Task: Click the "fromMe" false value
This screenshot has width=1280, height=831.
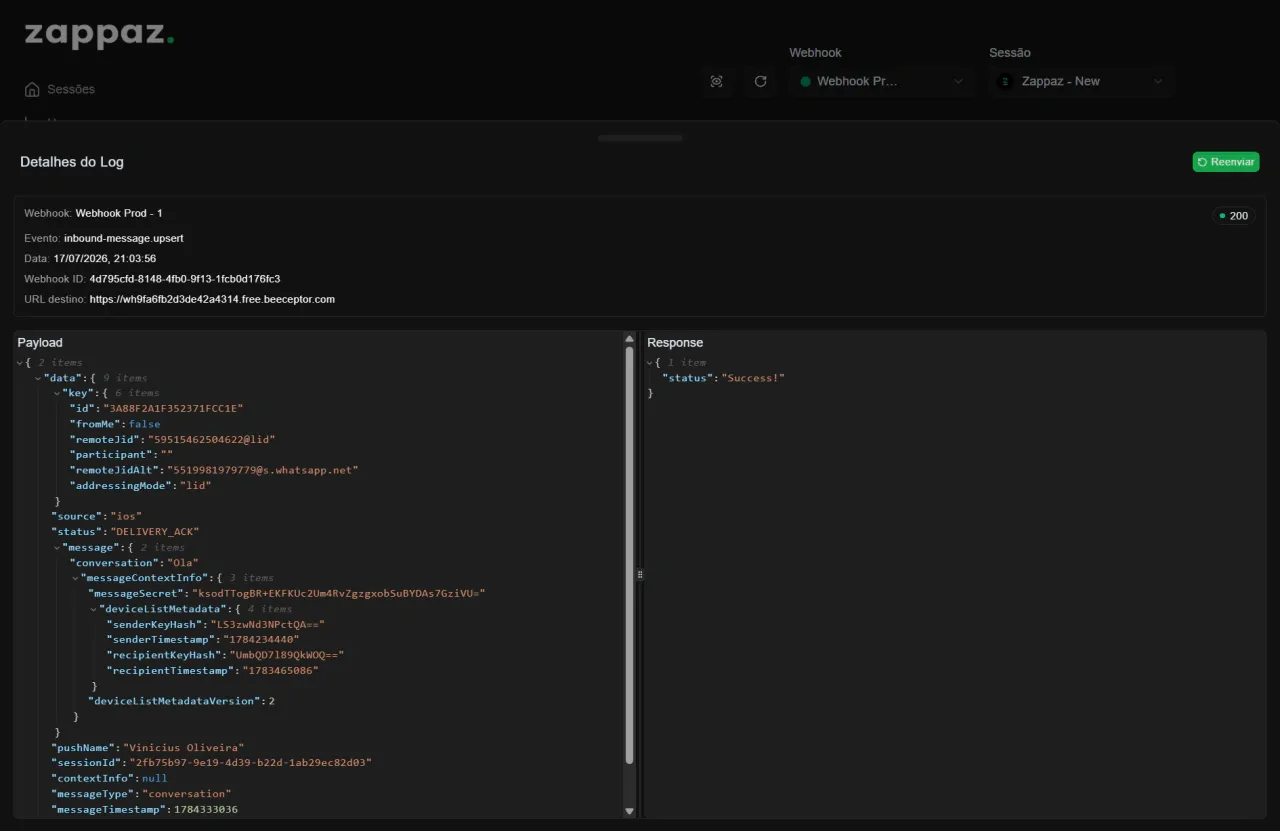Action: point(144,424)
